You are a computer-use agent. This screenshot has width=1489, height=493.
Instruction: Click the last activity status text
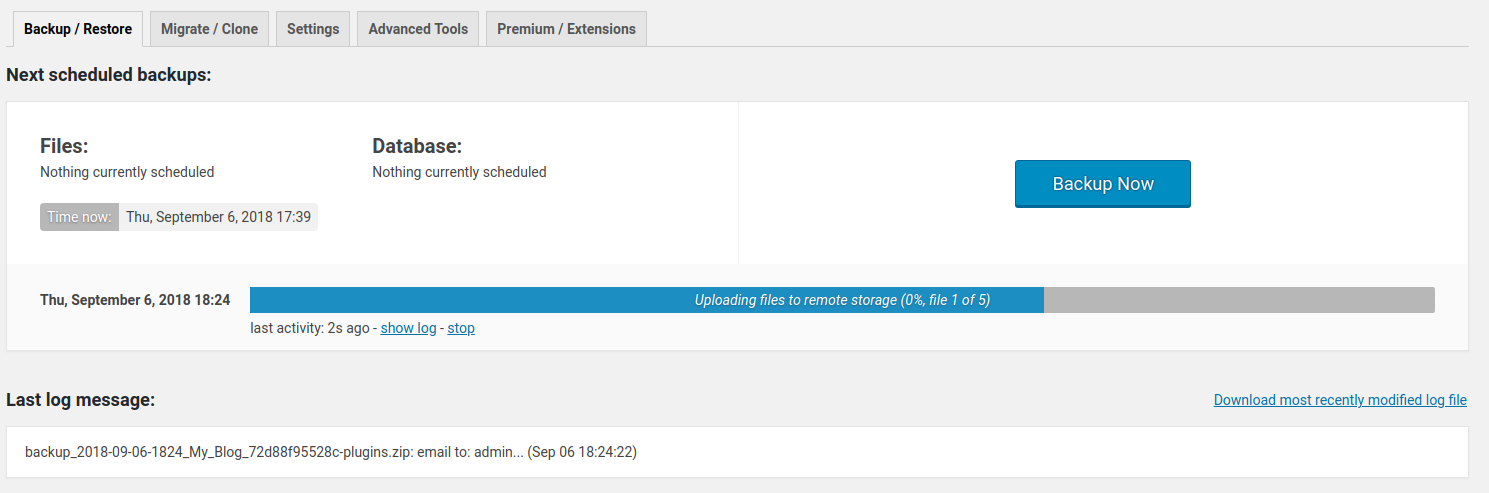pyautogui.click(x=310, y=328)
